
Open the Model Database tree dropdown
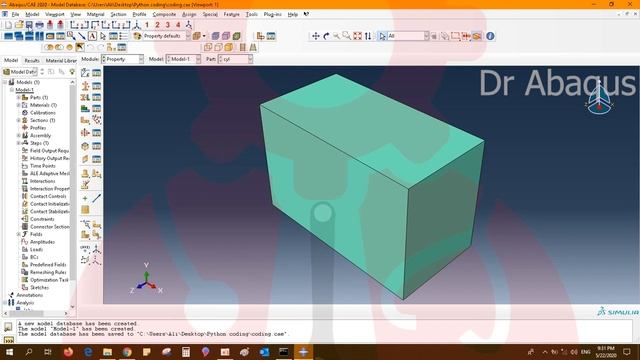pyautogui.click(x=20, y=72)
